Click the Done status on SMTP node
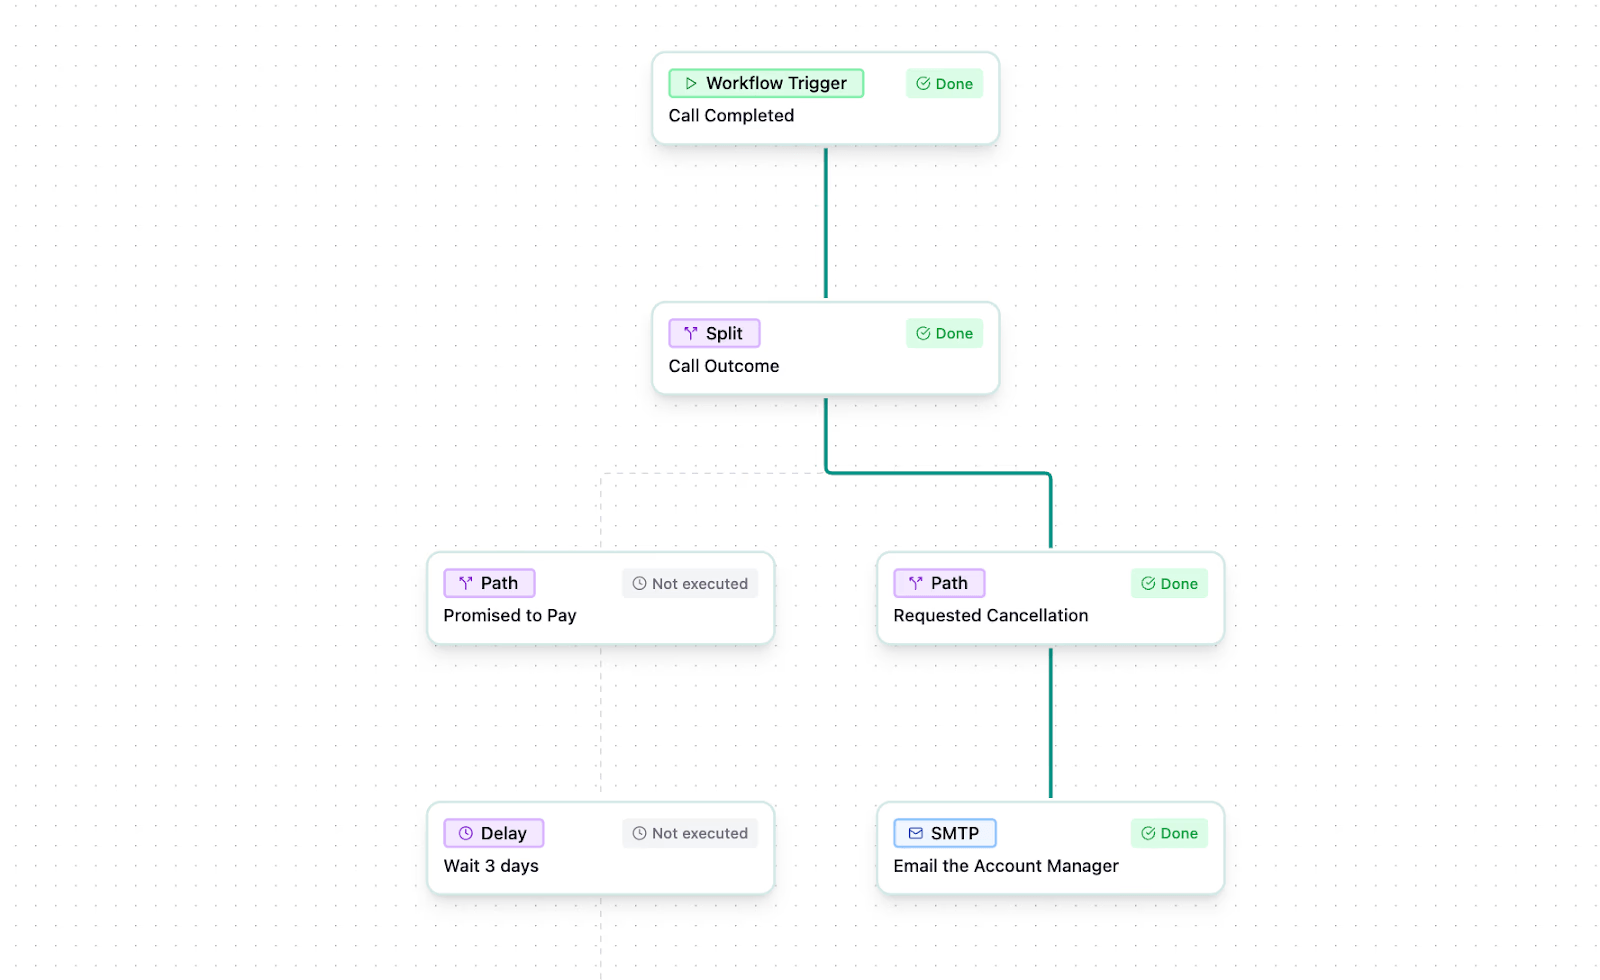 [x=1169, y=834]
